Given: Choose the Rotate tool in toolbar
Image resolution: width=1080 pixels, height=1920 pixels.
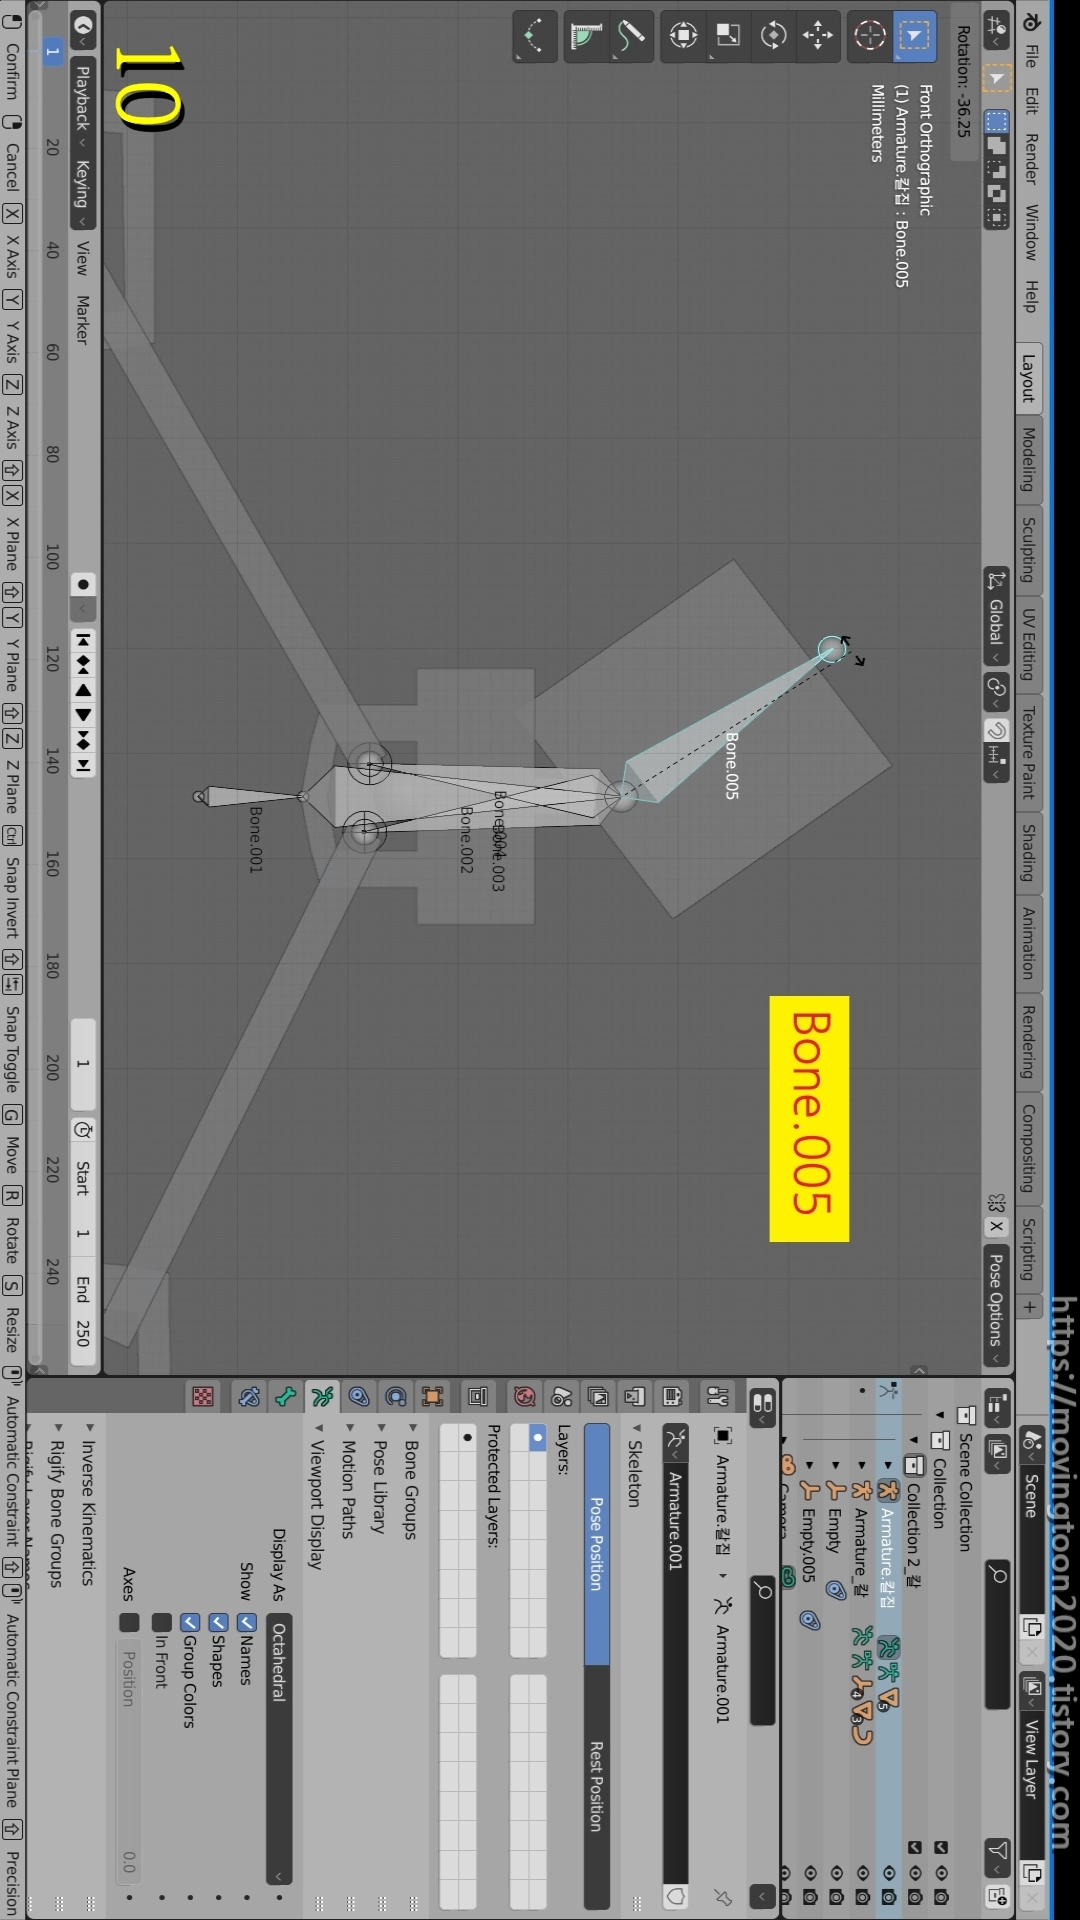Looking at the screenshot, I should pos(773,36).
